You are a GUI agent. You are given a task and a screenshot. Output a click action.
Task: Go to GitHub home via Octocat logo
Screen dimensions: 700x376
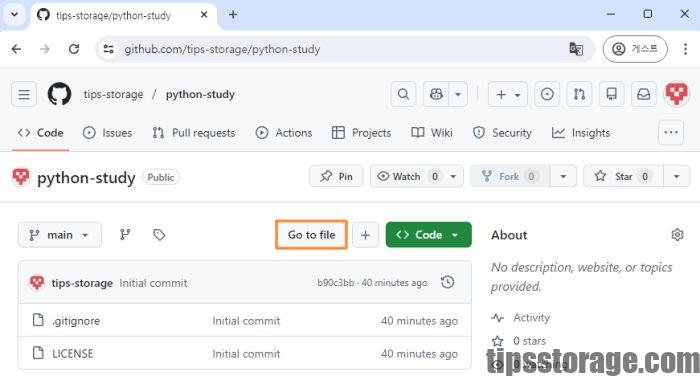click(59, 94)
